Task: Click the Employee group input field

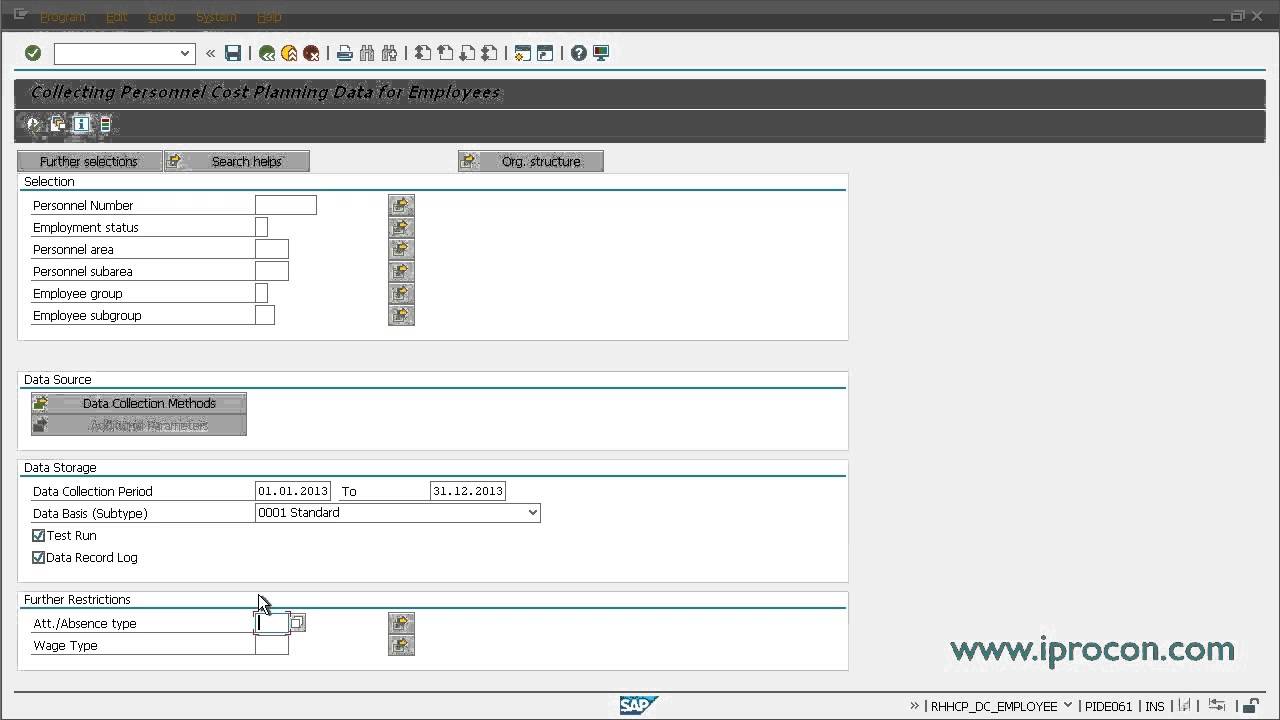Action: tap(262, 293)
